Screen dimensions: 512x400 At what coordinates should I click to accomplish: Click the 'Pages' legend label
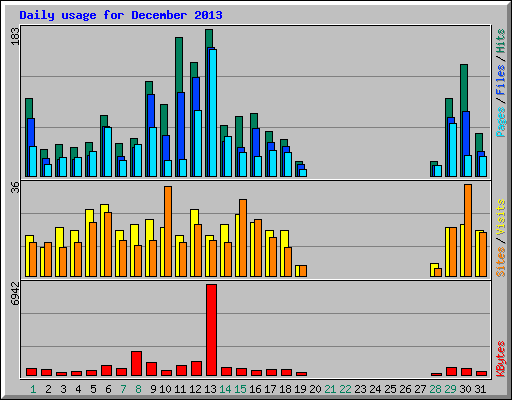[x=501, y=122]
